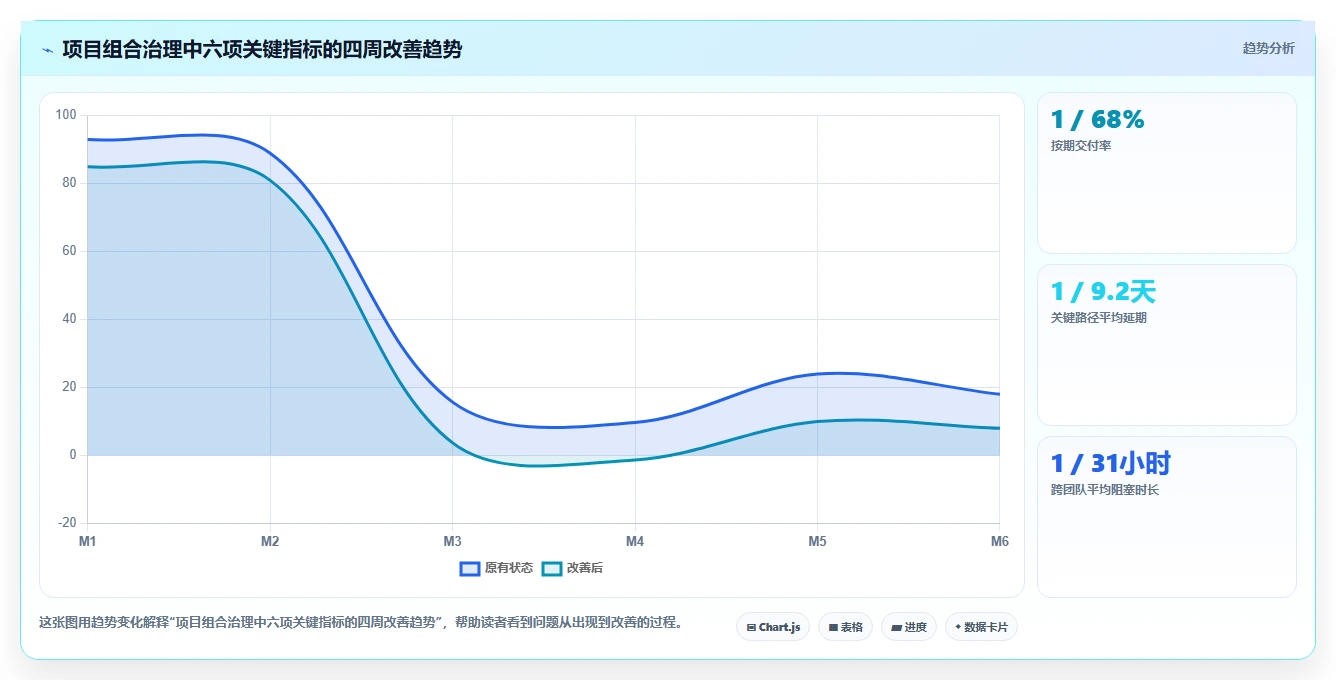
Task: Select the 1 / 31小时 value
Action: point(1110,463)
